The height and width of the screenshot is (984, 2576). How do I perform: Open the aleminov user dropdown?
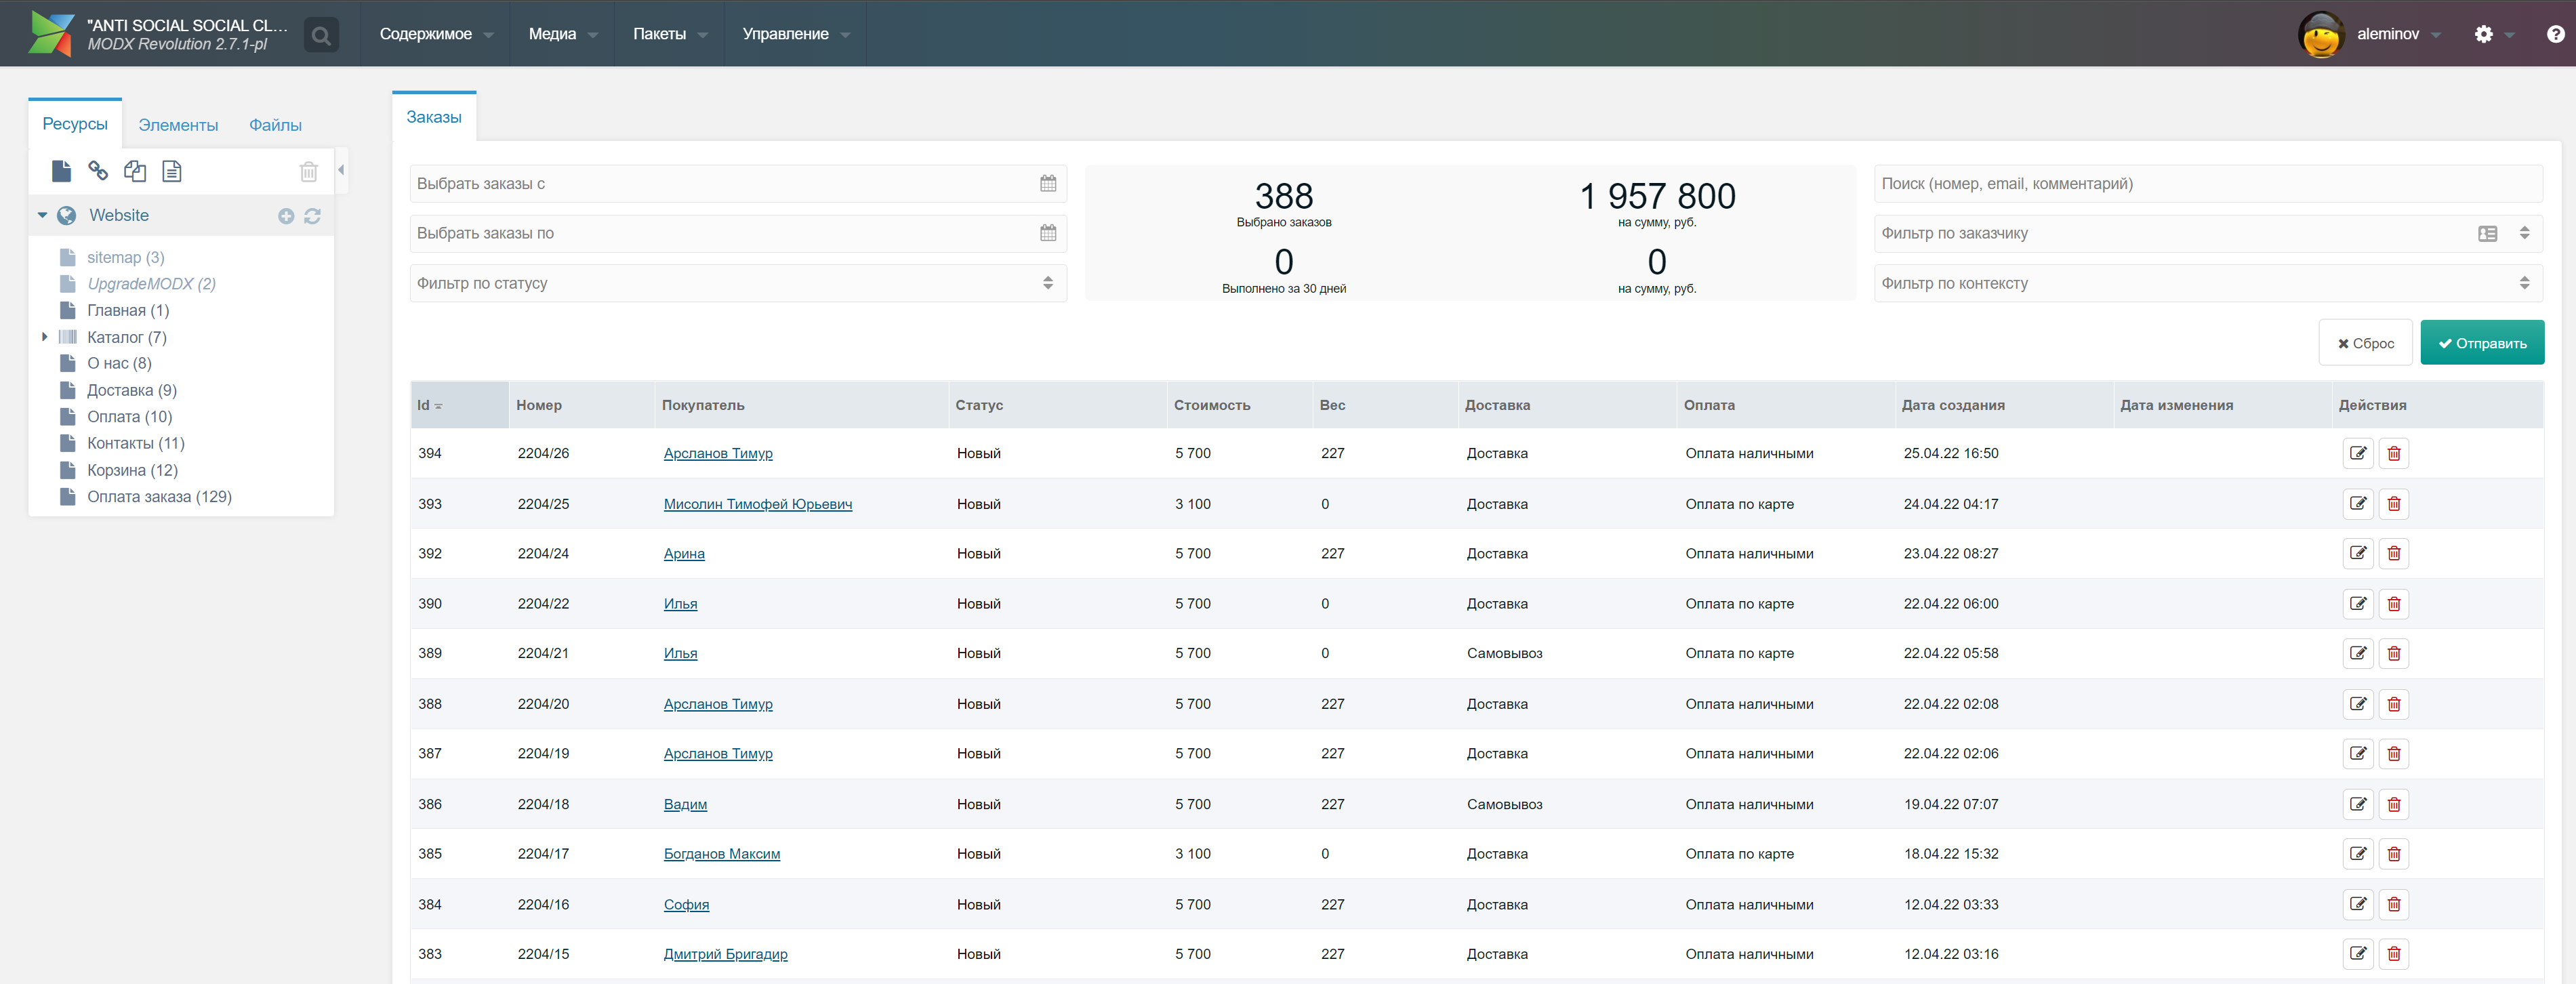2398,34
